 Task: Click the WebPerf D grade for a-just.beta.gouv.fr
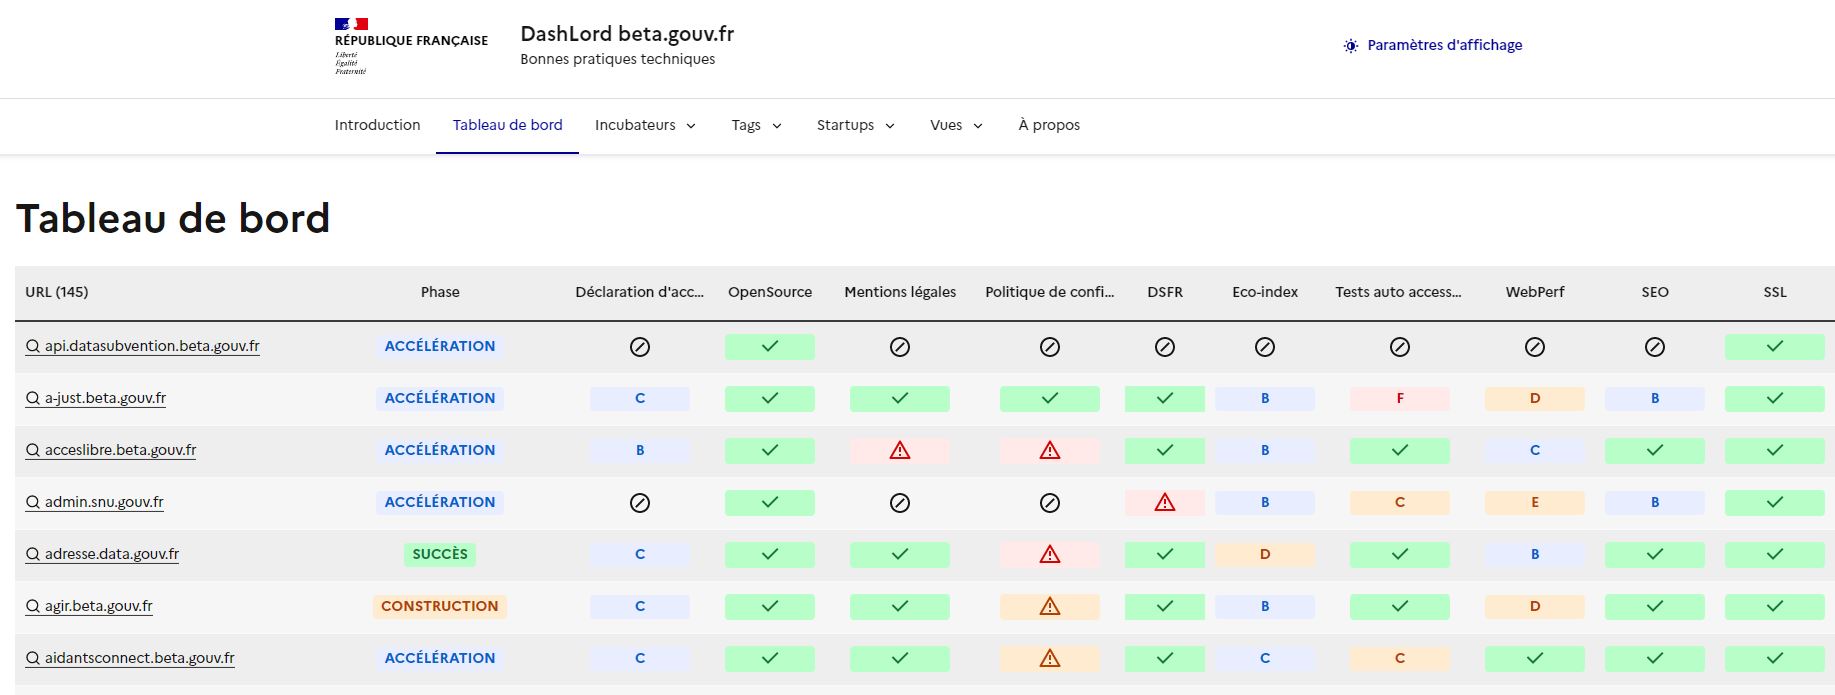[x=1535, y=399]
